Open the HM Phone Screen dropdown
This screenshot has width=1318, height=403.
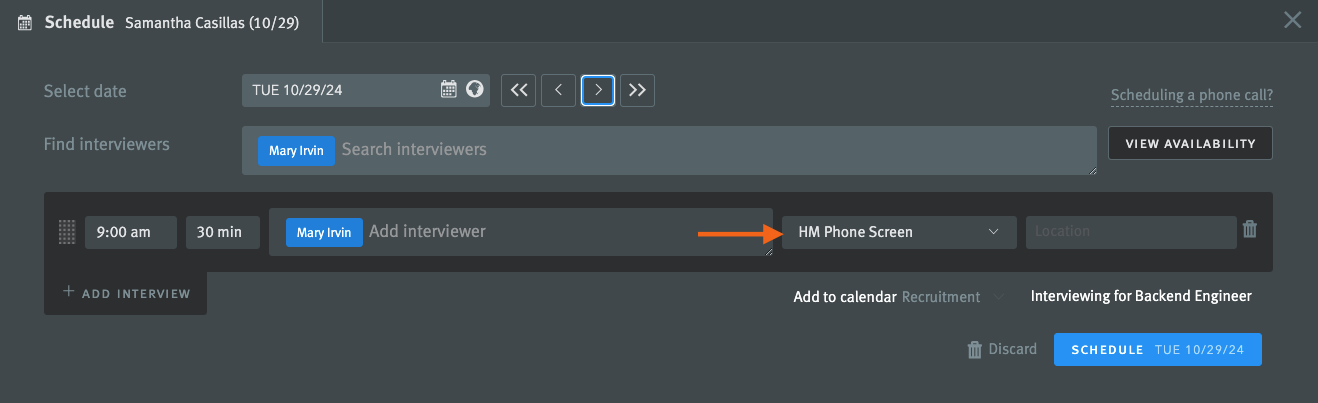click(899, 232)
